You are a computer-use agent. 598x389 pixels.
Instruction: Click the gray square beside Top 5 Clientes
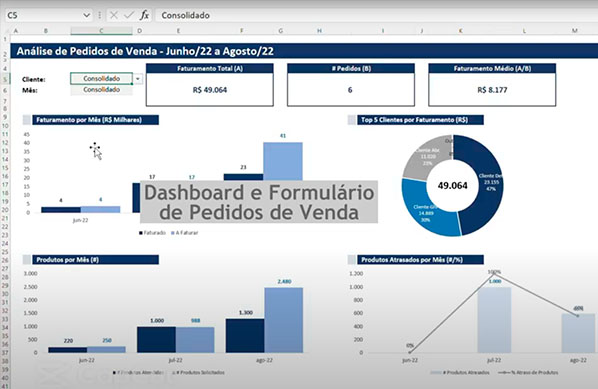[x=352, y=120]
